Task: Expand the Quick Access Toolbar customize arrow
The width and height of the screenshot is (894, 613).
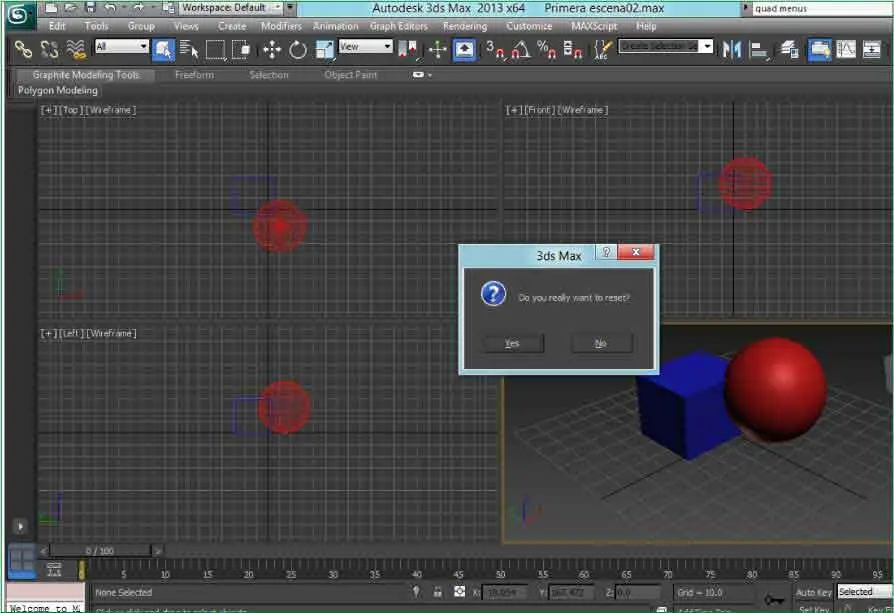Action: [290, 8]
